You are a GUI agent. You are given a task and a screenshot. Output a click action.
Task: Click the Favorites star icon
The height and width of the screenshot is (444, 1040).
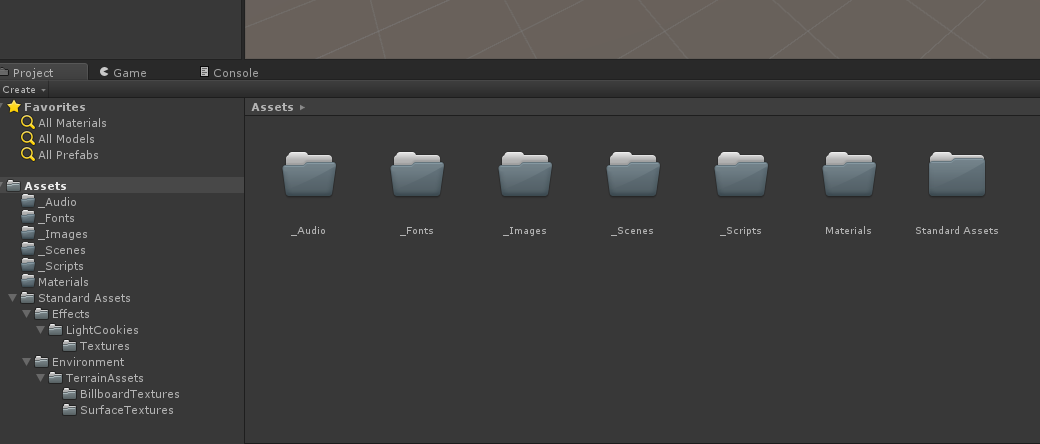tap(14, 106)
